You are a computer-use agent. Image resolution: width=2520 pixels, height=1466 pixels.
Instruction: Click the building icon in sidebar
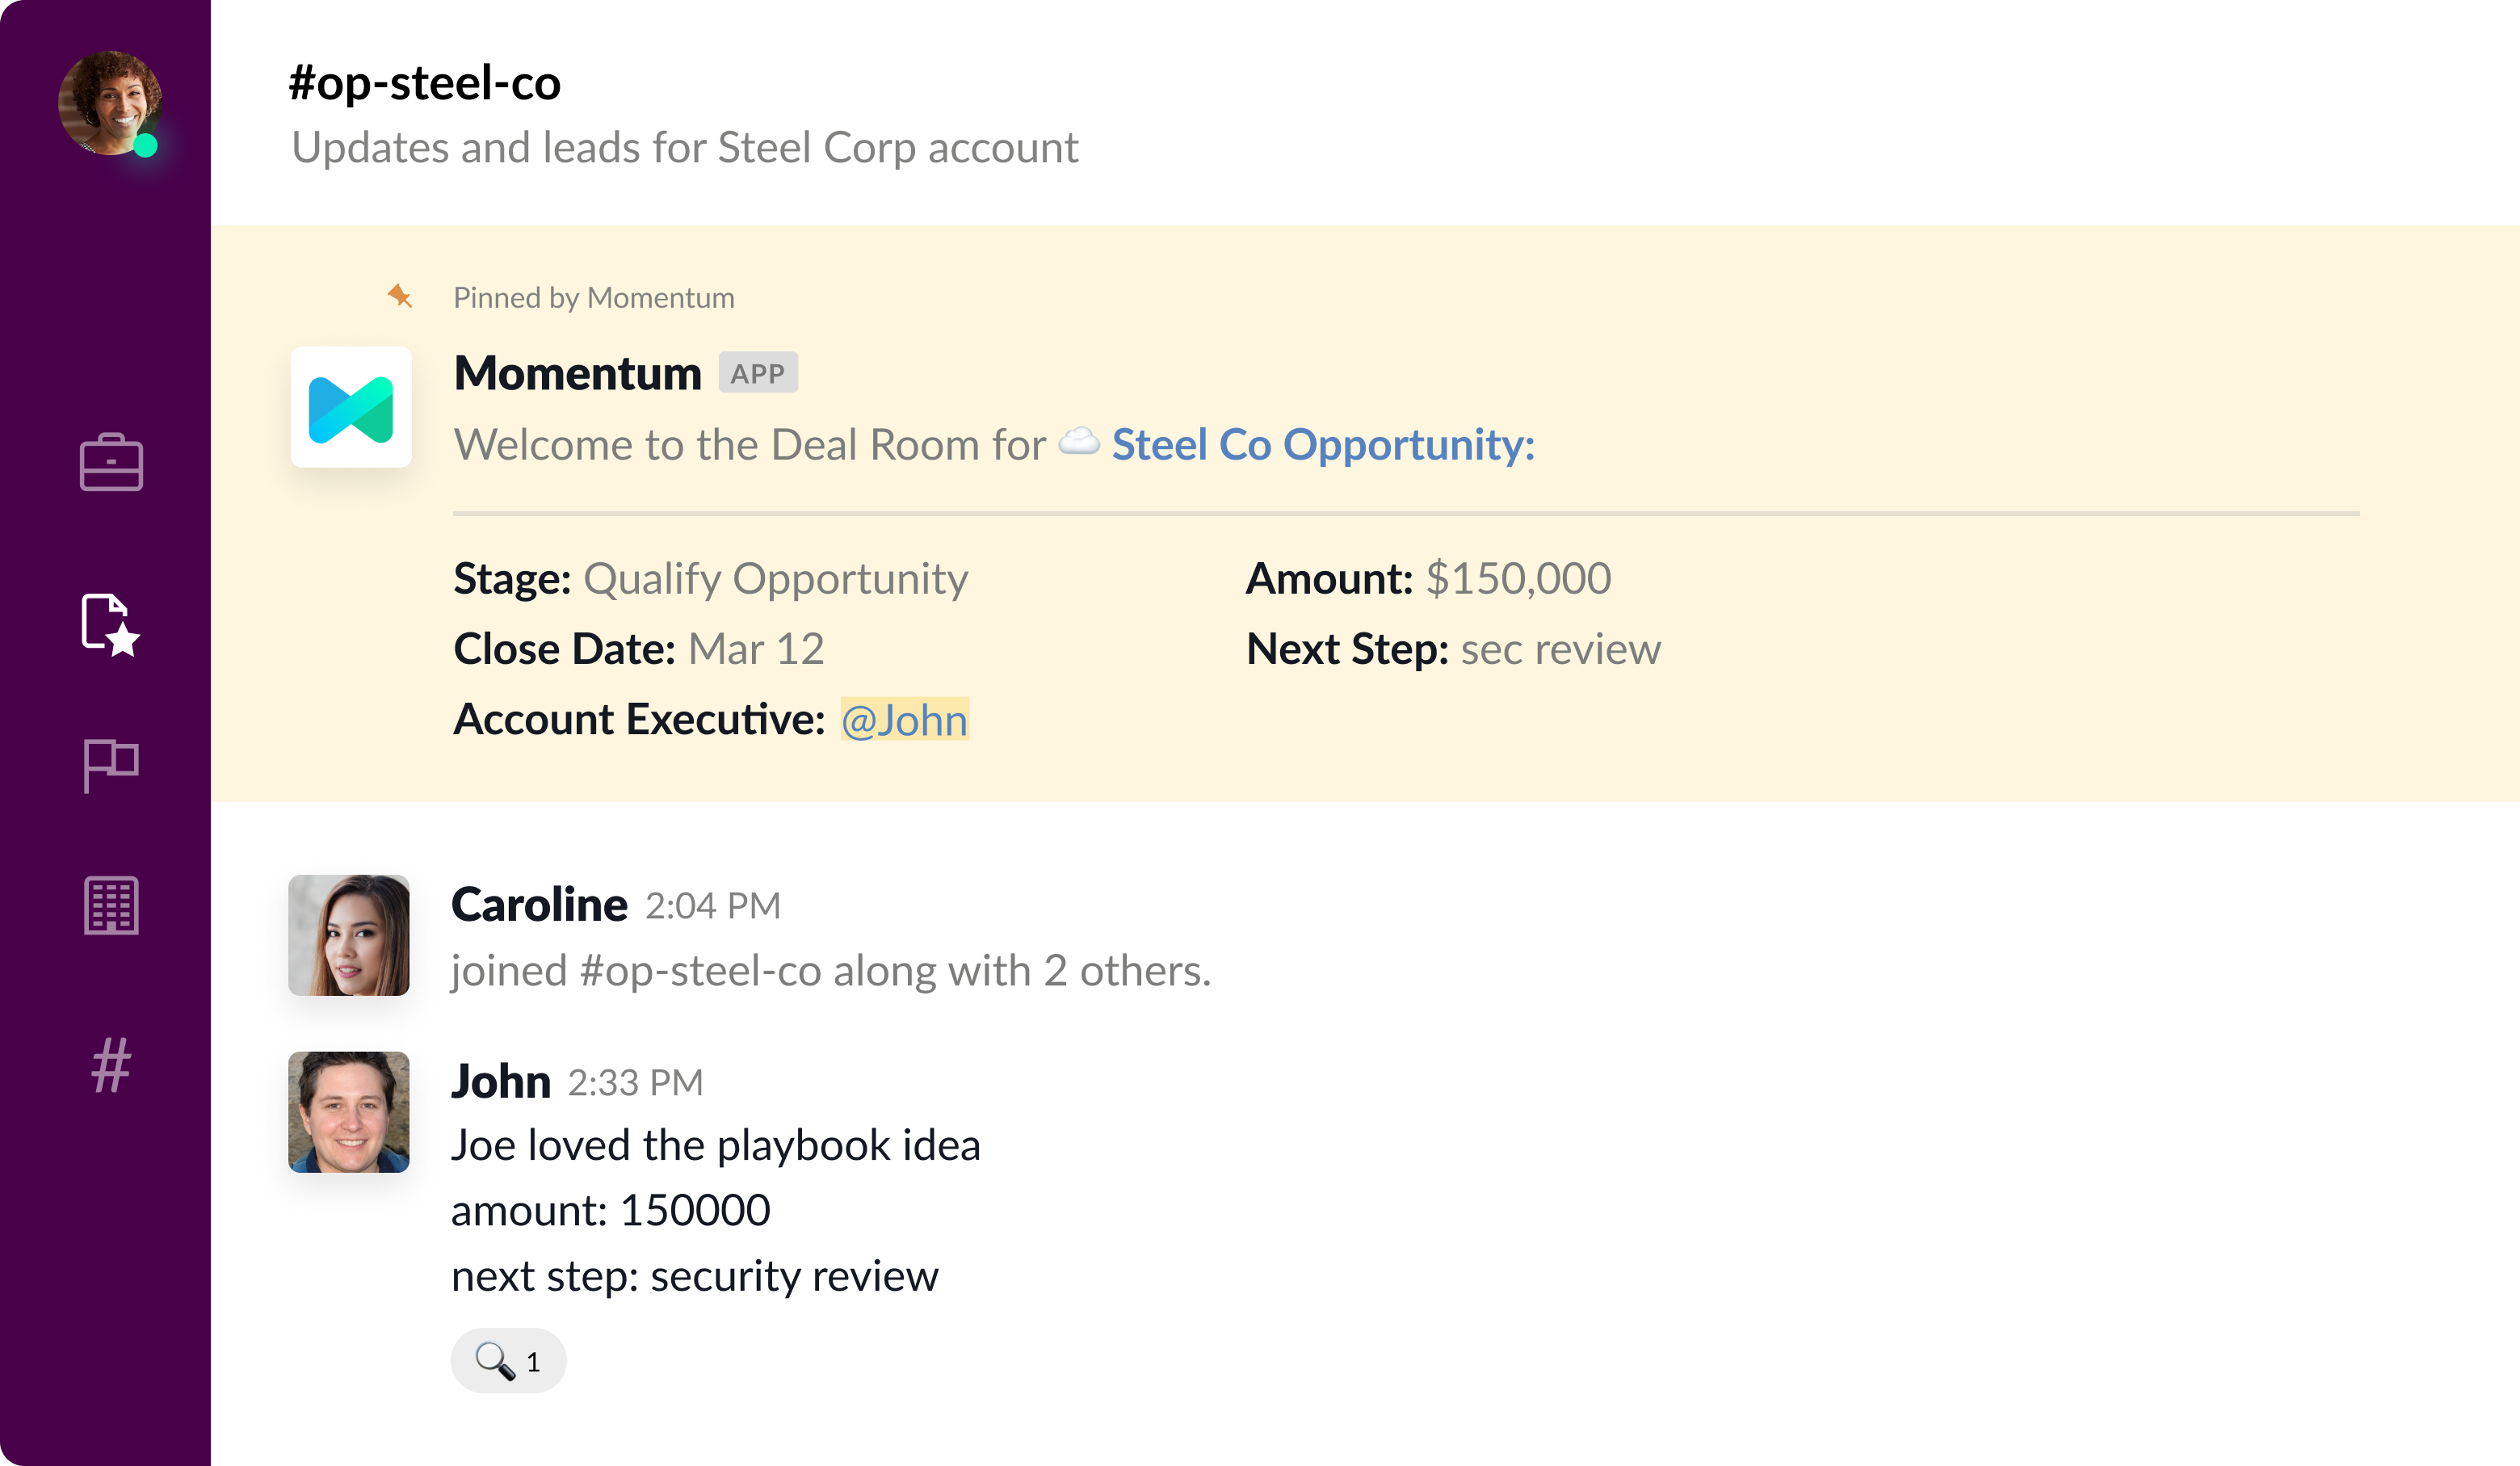click(111, 905)
